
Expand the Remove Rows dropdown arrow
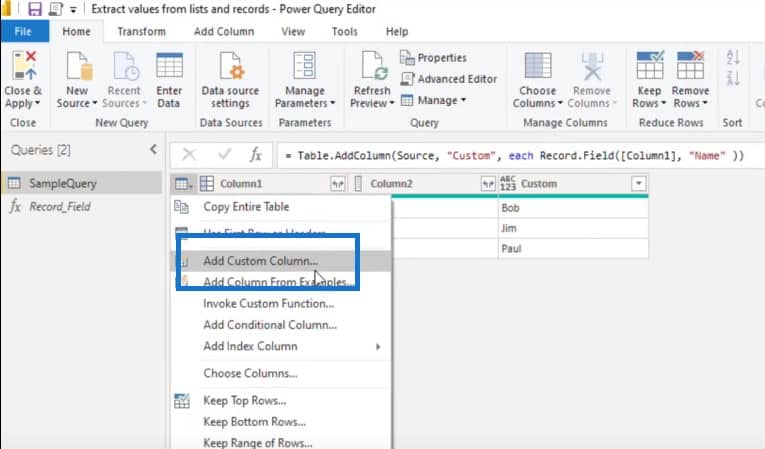tap(705, 103)
